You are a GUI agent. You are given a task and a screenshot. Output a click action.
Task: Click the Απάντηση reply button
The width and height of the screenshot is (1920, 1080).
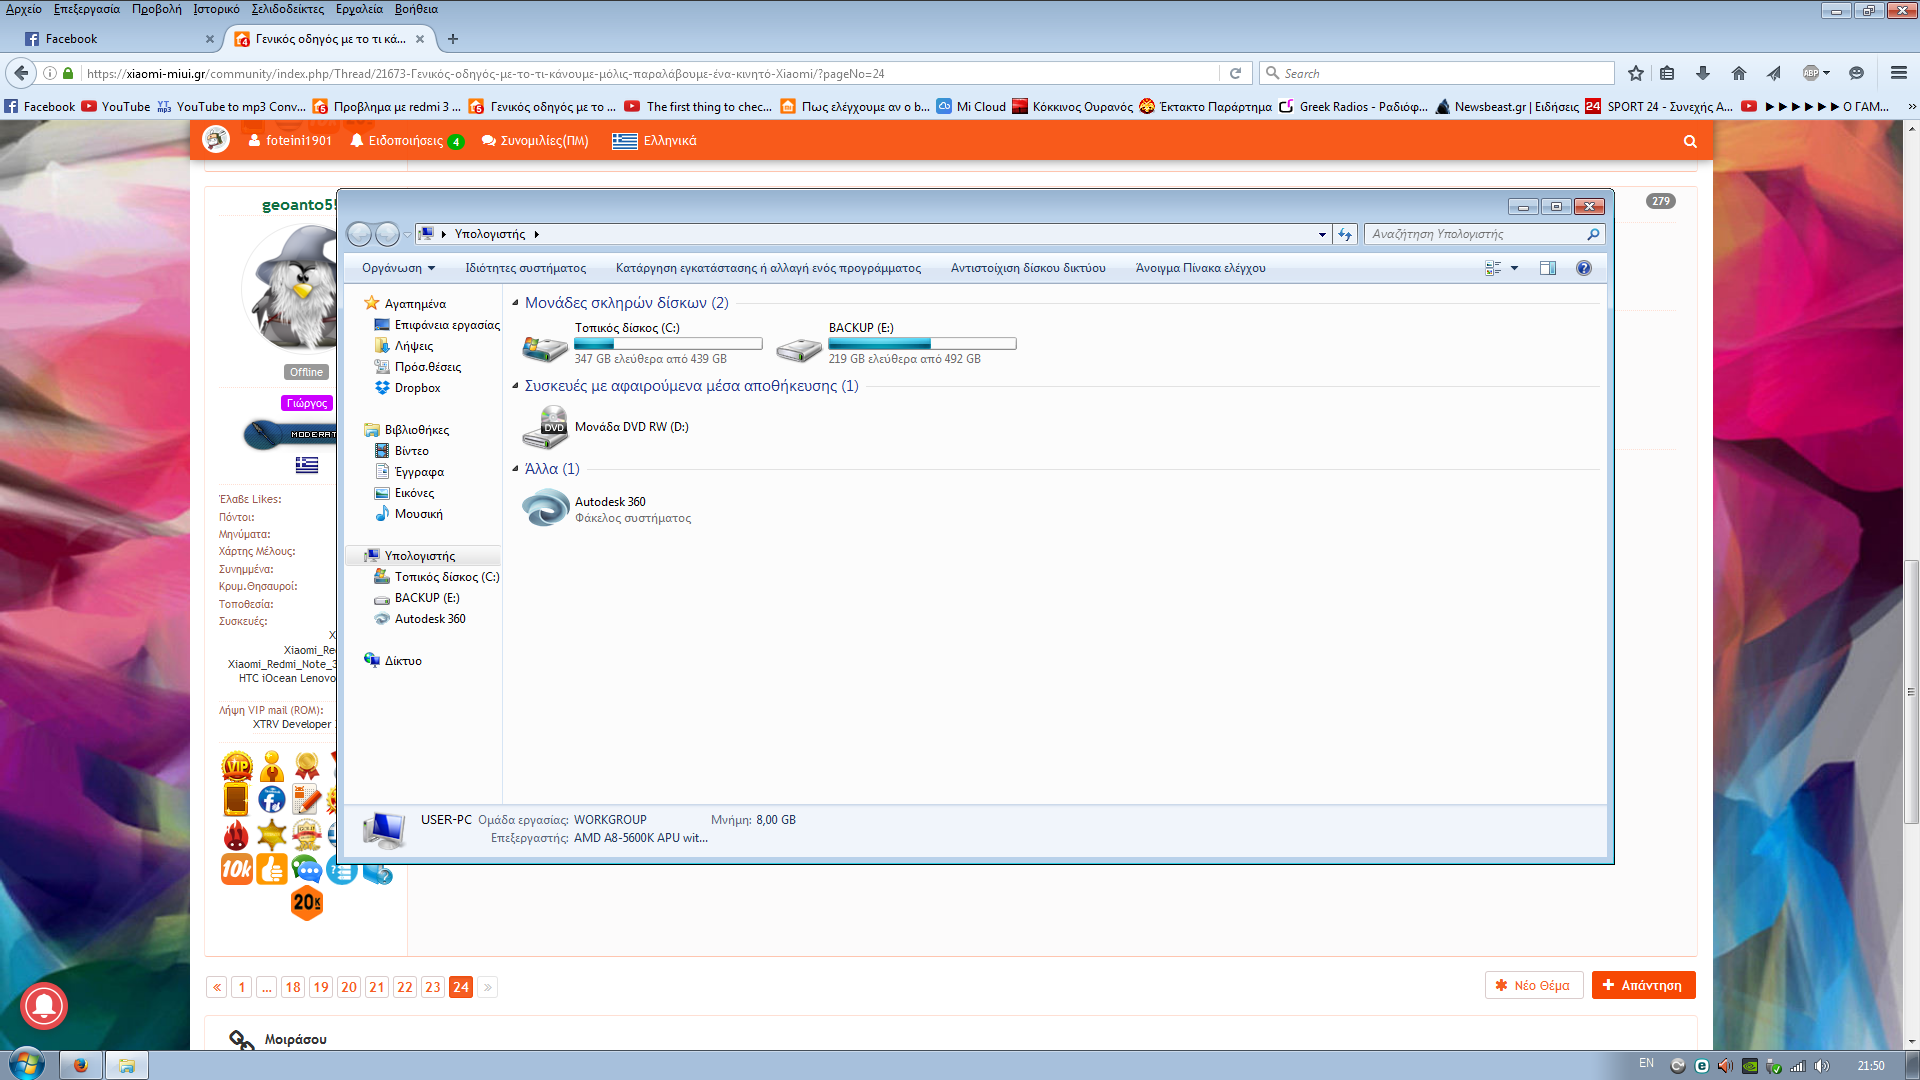[x=1642, y=985]
